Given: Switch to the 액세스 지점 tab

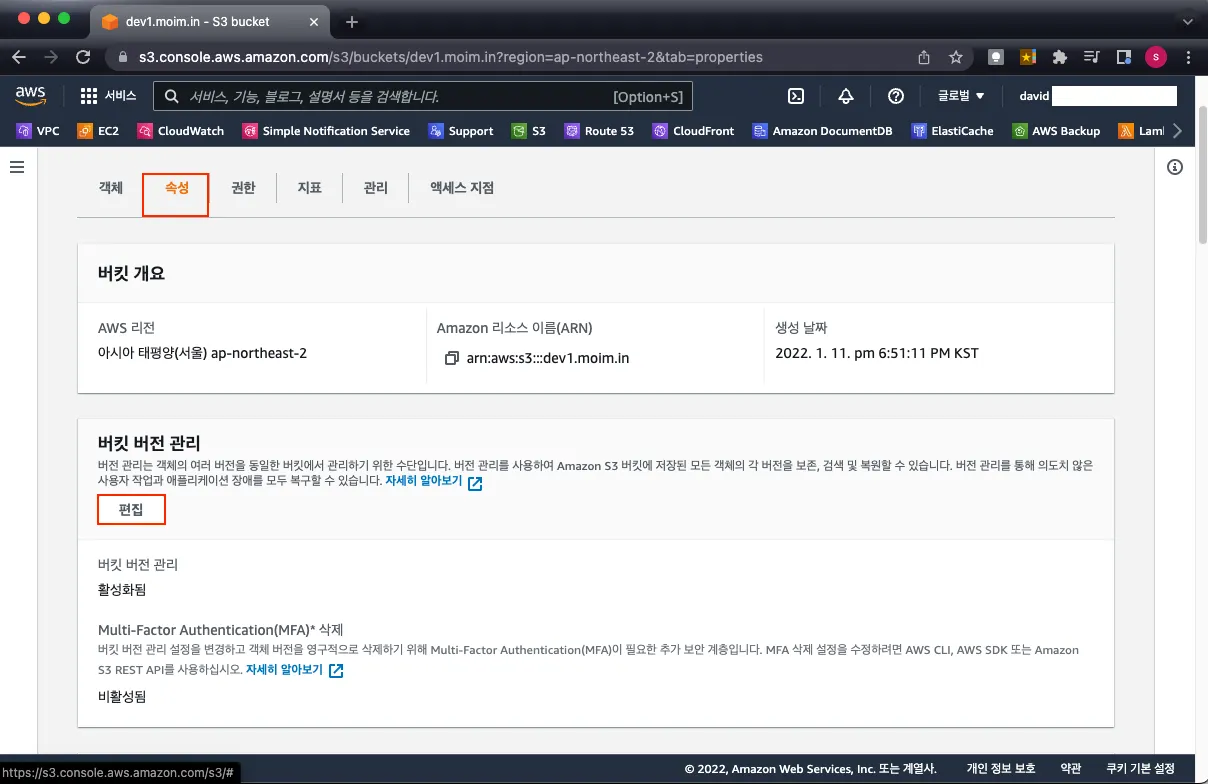Looking at the screenshot, I should [462, 187].
